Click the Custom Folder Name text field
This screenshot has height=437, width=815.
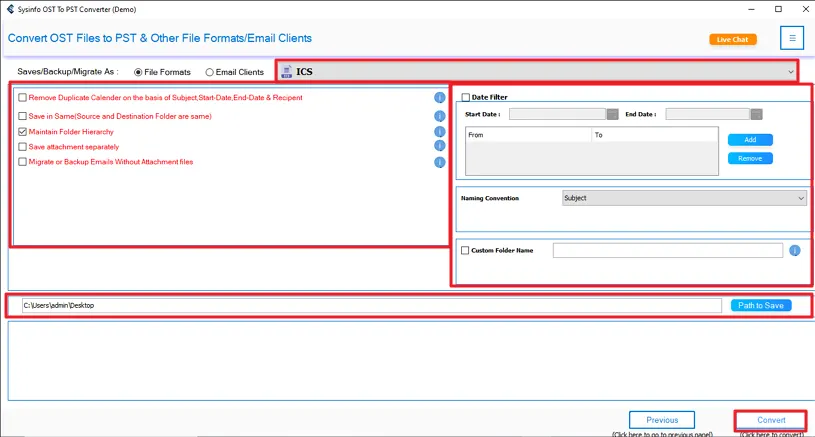point(668,250)
